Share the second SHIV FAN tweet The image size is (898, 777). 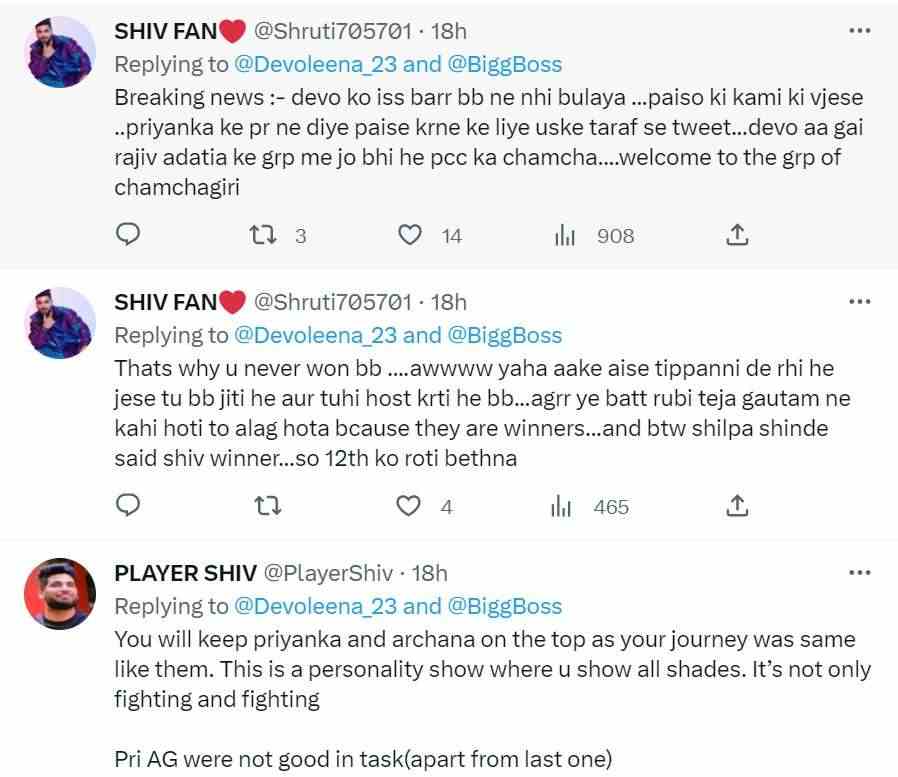tap(737, 506)
